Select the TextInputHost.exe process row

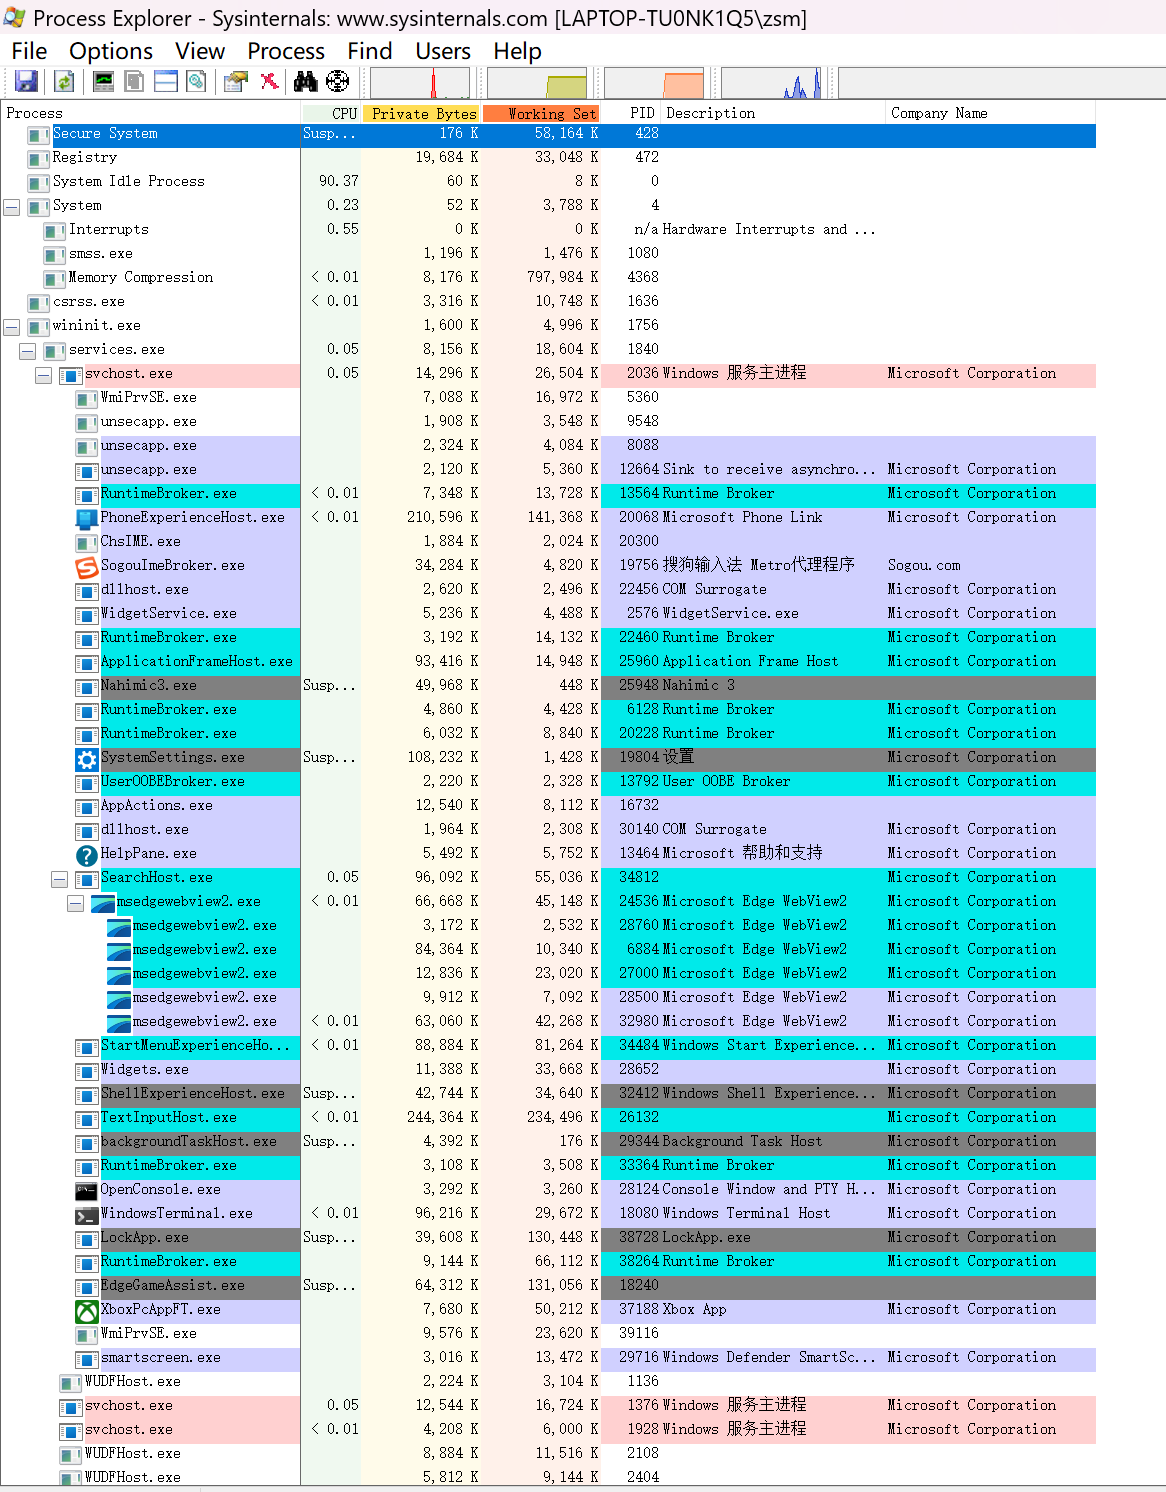(548, 1118)
